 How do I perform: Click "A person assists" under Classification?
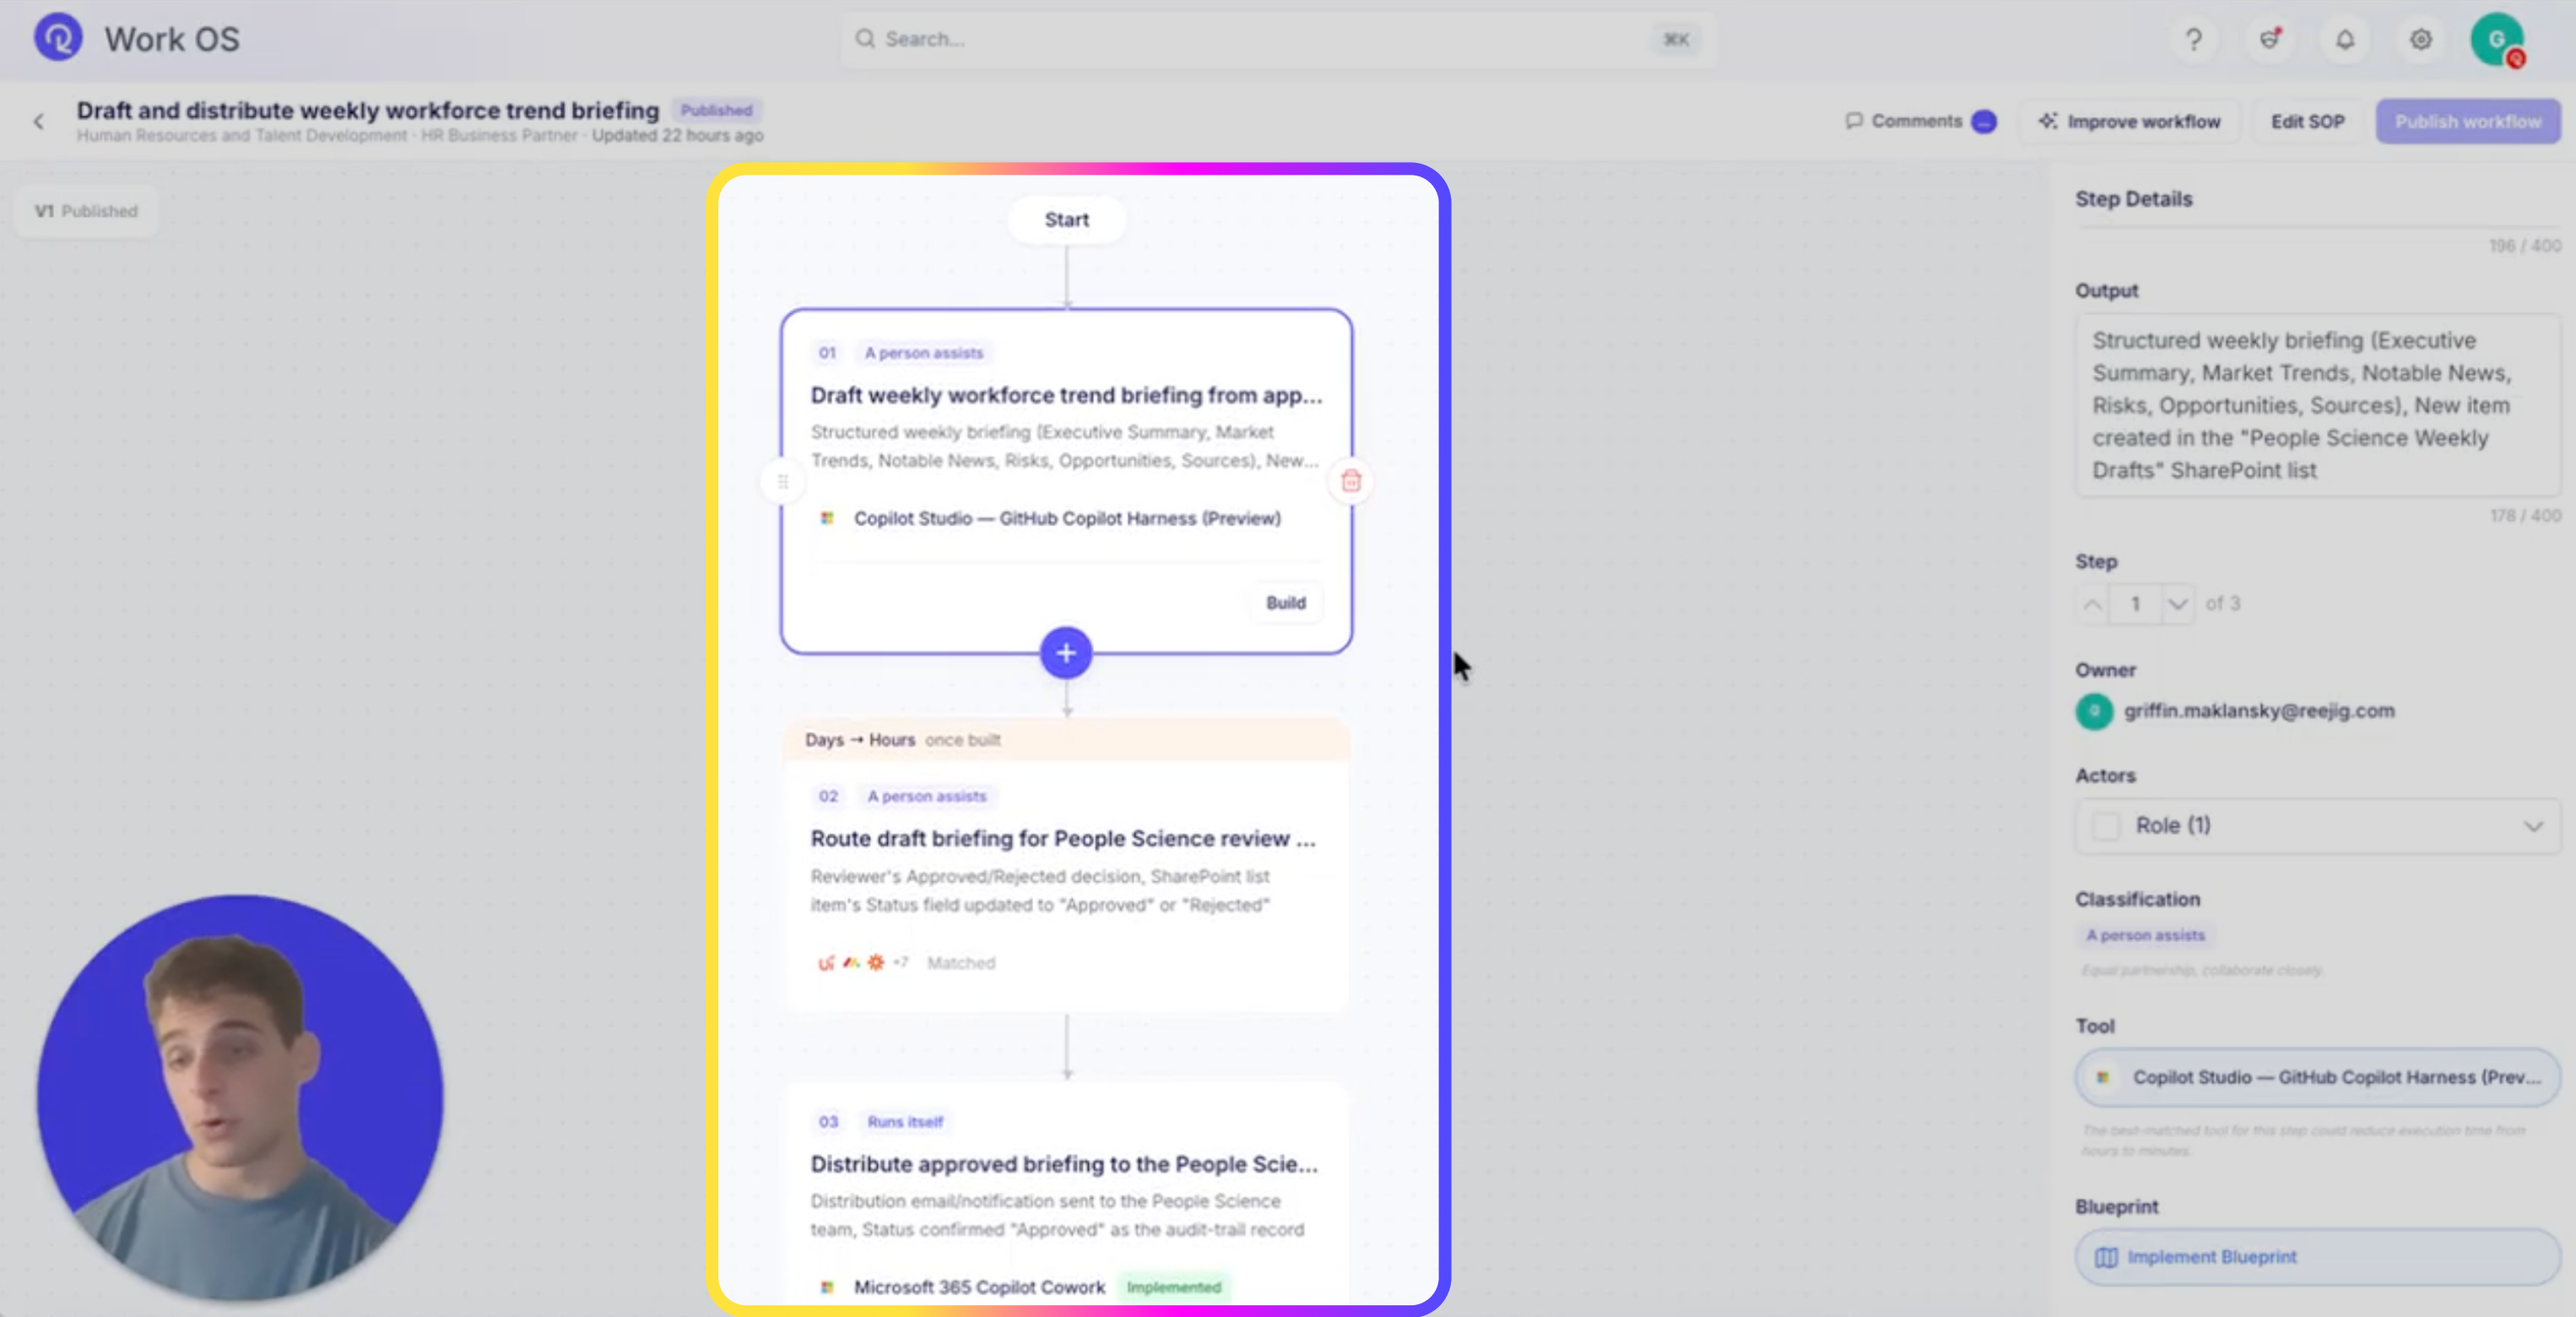pos(2145,935)
